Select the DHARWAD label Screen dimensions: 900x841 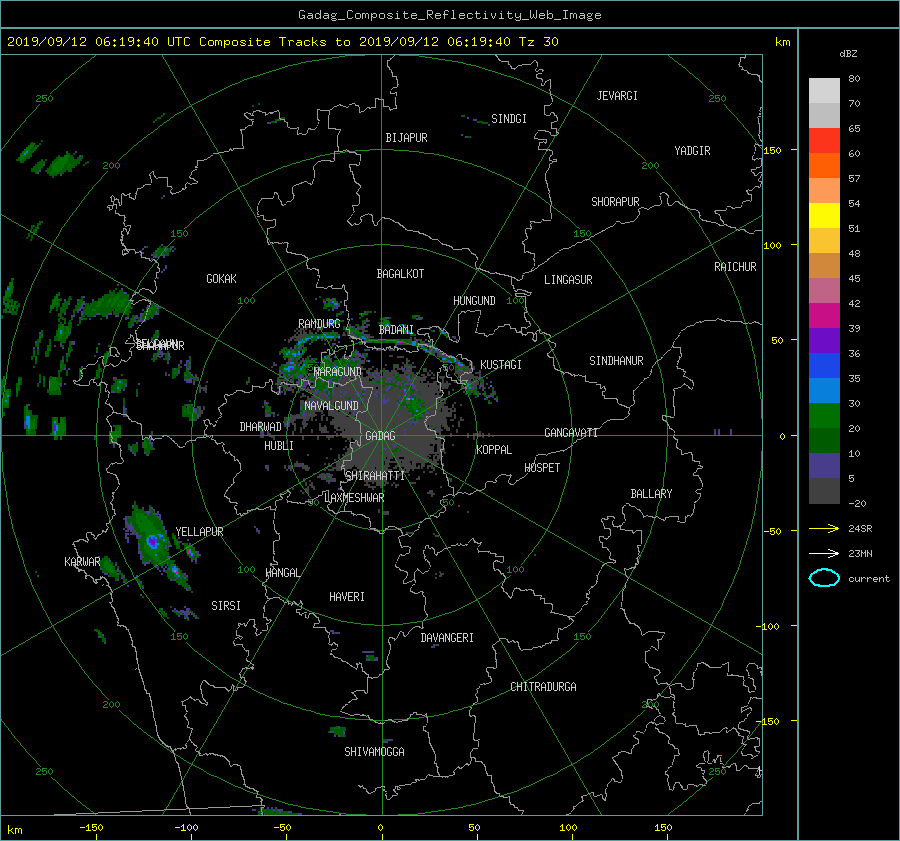point(261,427)
